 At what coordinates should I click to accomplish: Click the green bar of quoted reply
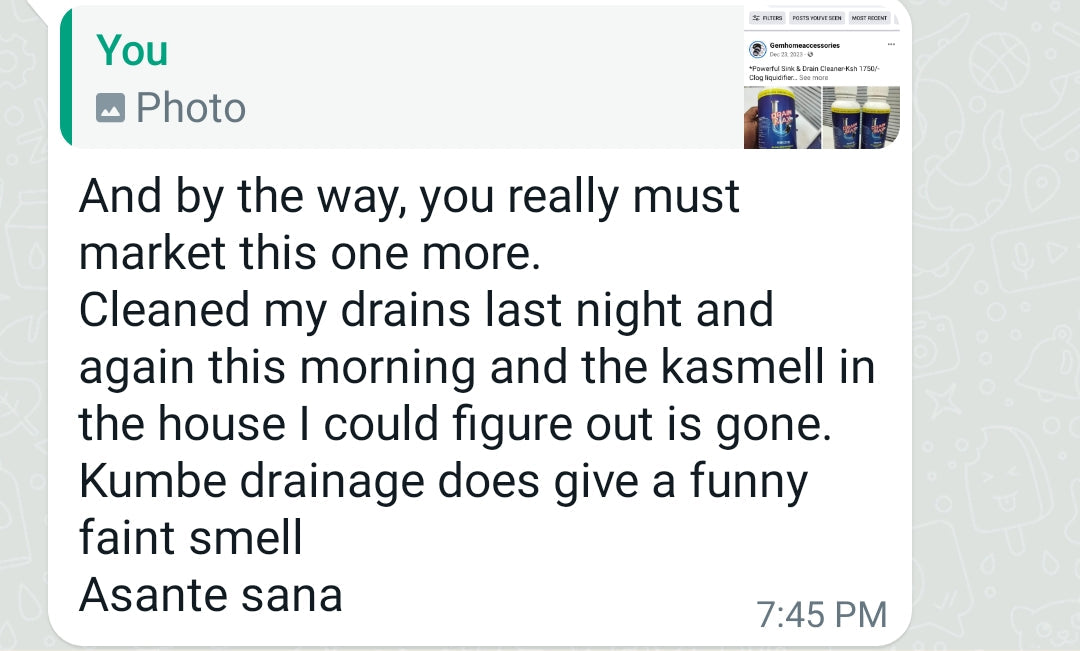66,77
